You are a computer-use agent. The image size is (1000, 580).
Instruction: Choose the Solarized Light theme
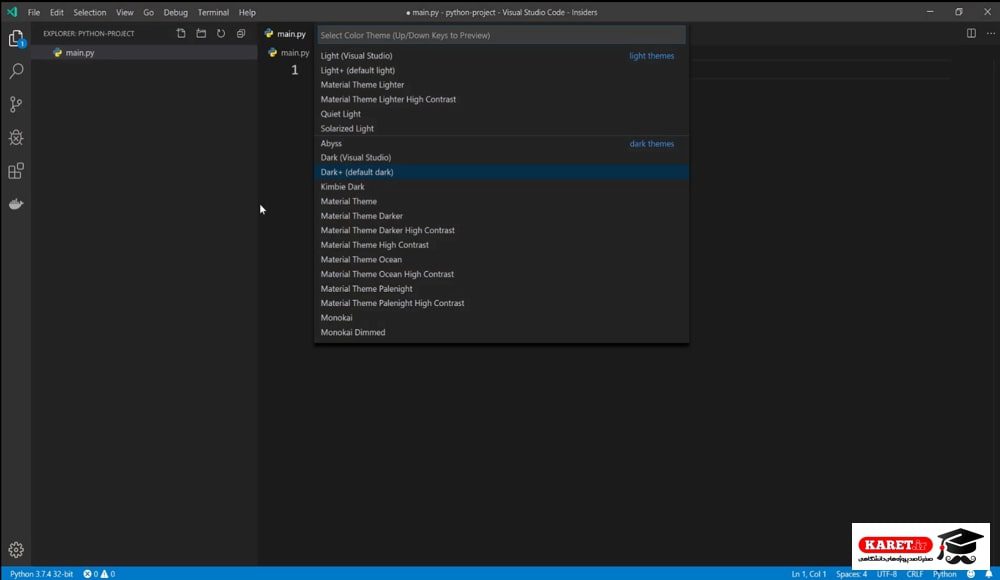coord(501,128)
